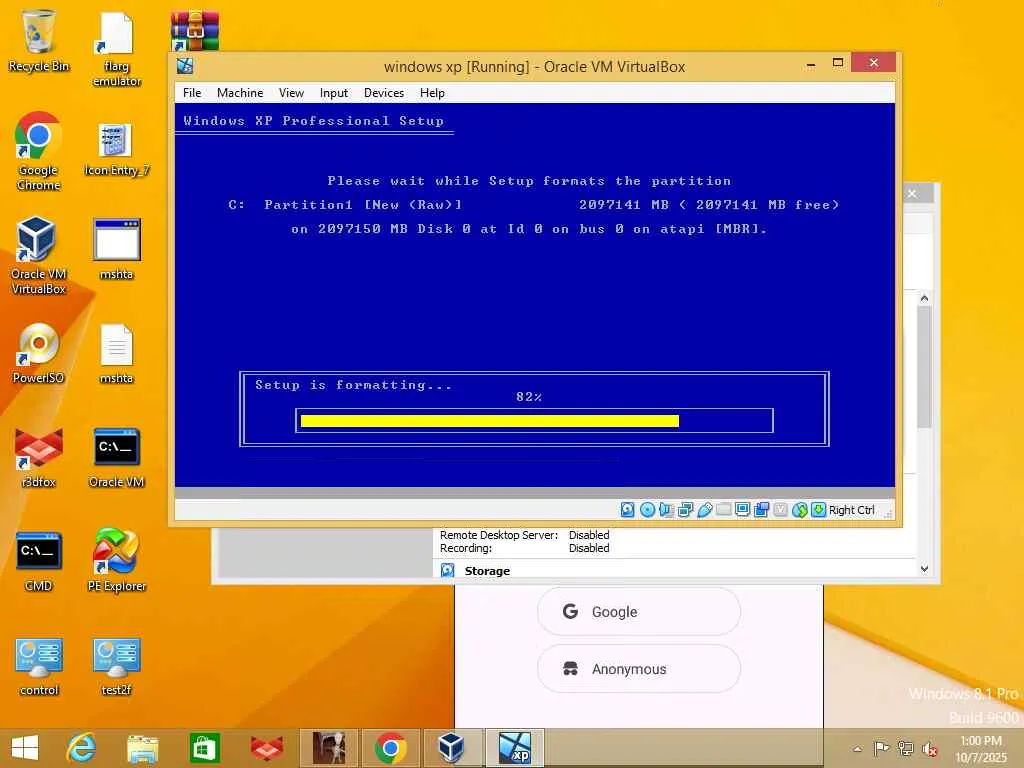Select the CMD desktop icon
Screen dimensions: 1024x768
[x=39, y=562]
